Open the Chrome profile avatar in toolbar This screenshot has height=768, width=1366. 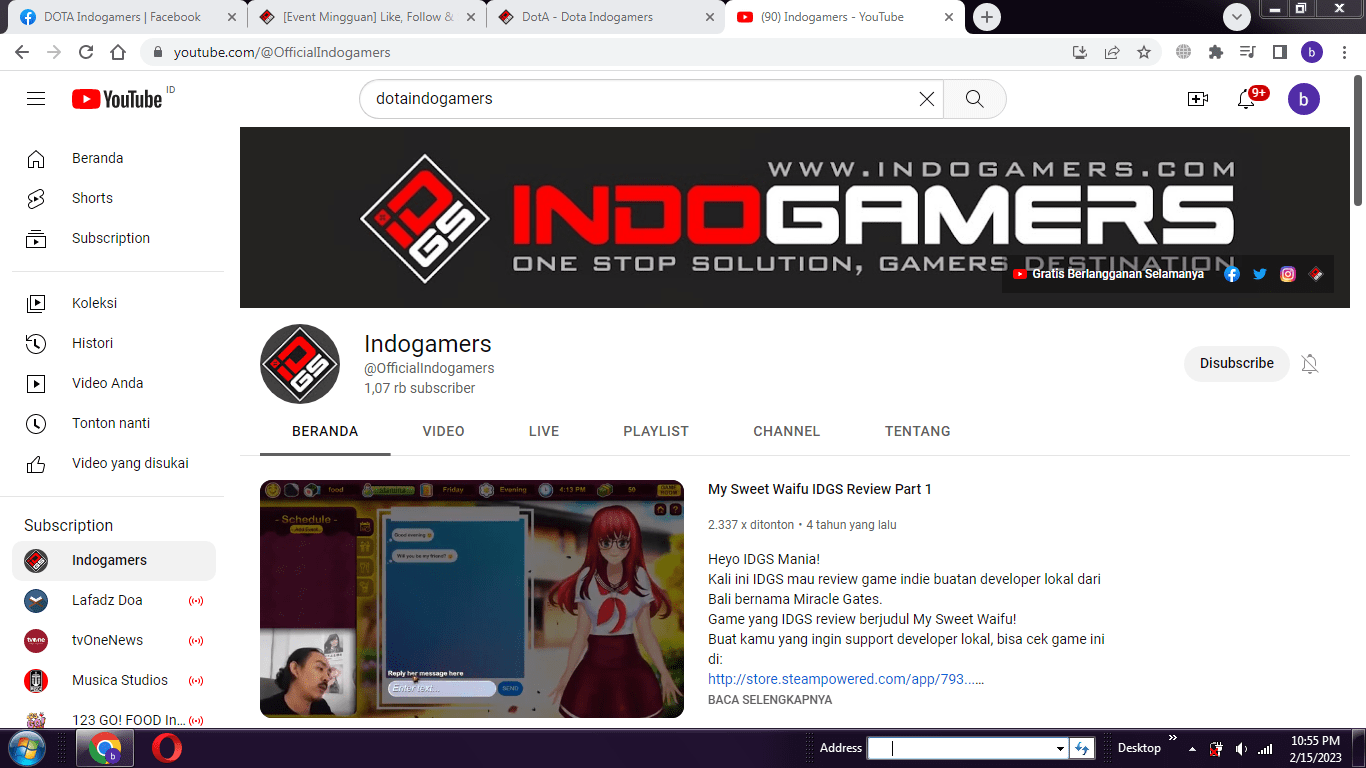click(x=1312, y=52)
